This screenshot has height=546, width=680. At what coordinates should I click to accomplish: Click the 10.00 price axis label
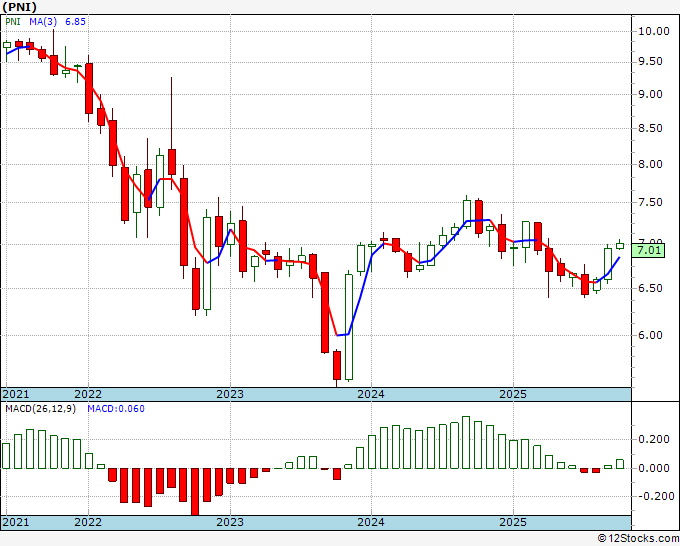click(x=654, y=31)
